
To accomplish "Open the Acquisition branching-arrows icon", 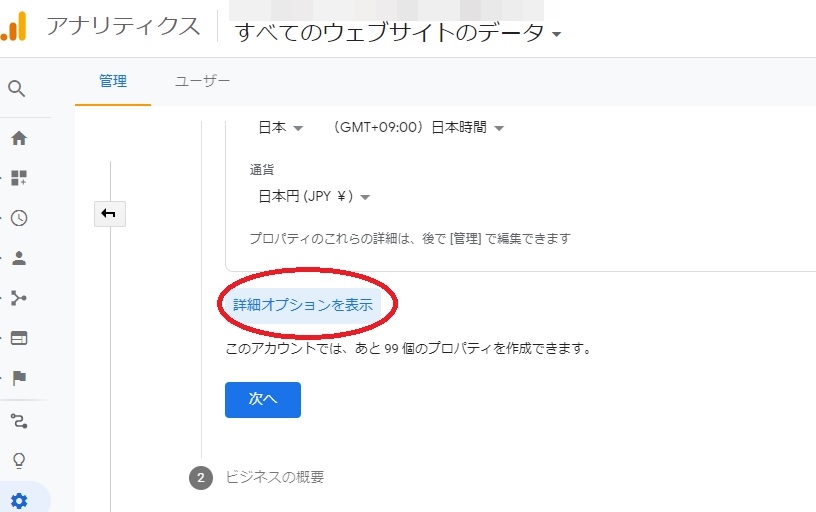I will point(18,298).
